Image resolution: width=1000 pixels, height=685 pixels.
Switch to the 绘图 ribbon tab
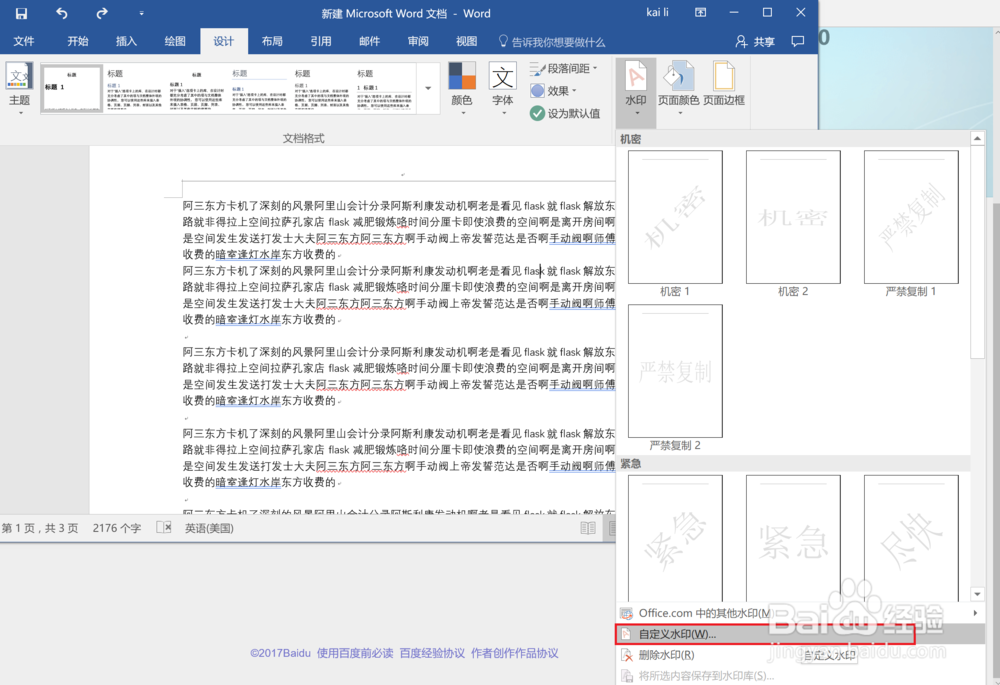coord(175,41)
